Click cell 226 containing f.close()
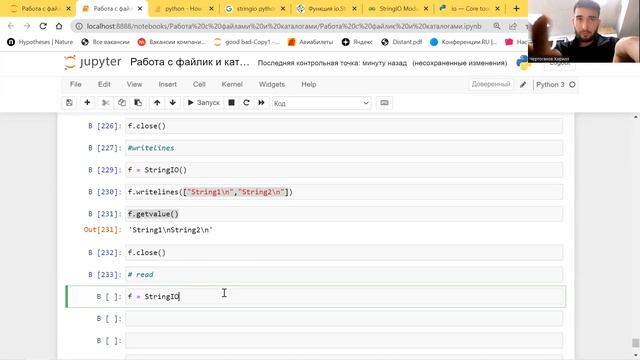640x360 pixels. coord(344,126)
